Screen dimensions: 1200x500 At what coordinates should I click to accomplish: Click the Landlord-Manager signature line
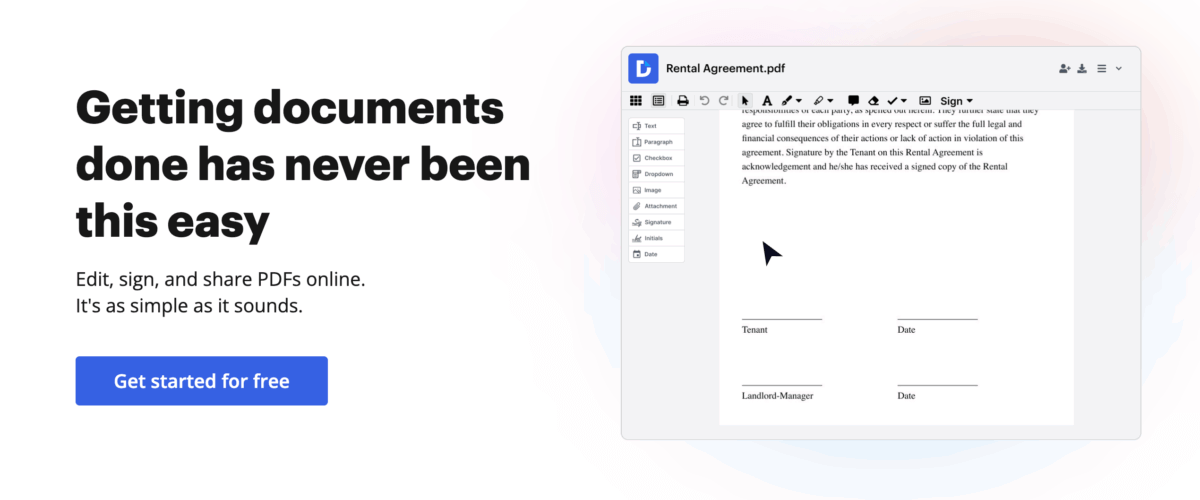point(782,385)
